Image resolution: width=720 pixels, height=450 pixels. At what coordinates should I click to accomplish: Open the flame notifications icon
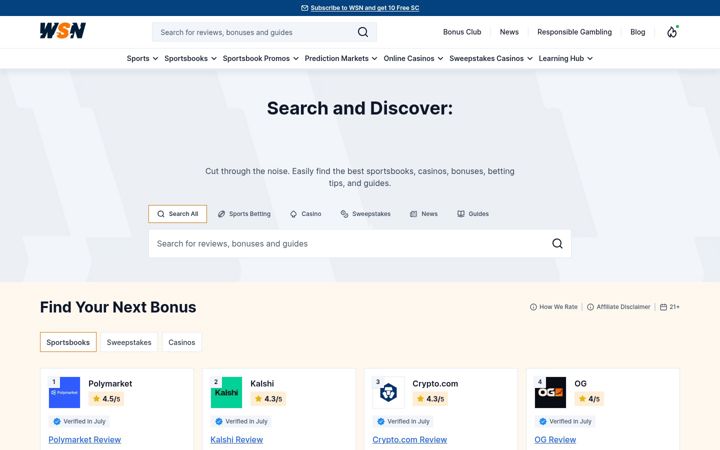point(672,32)
